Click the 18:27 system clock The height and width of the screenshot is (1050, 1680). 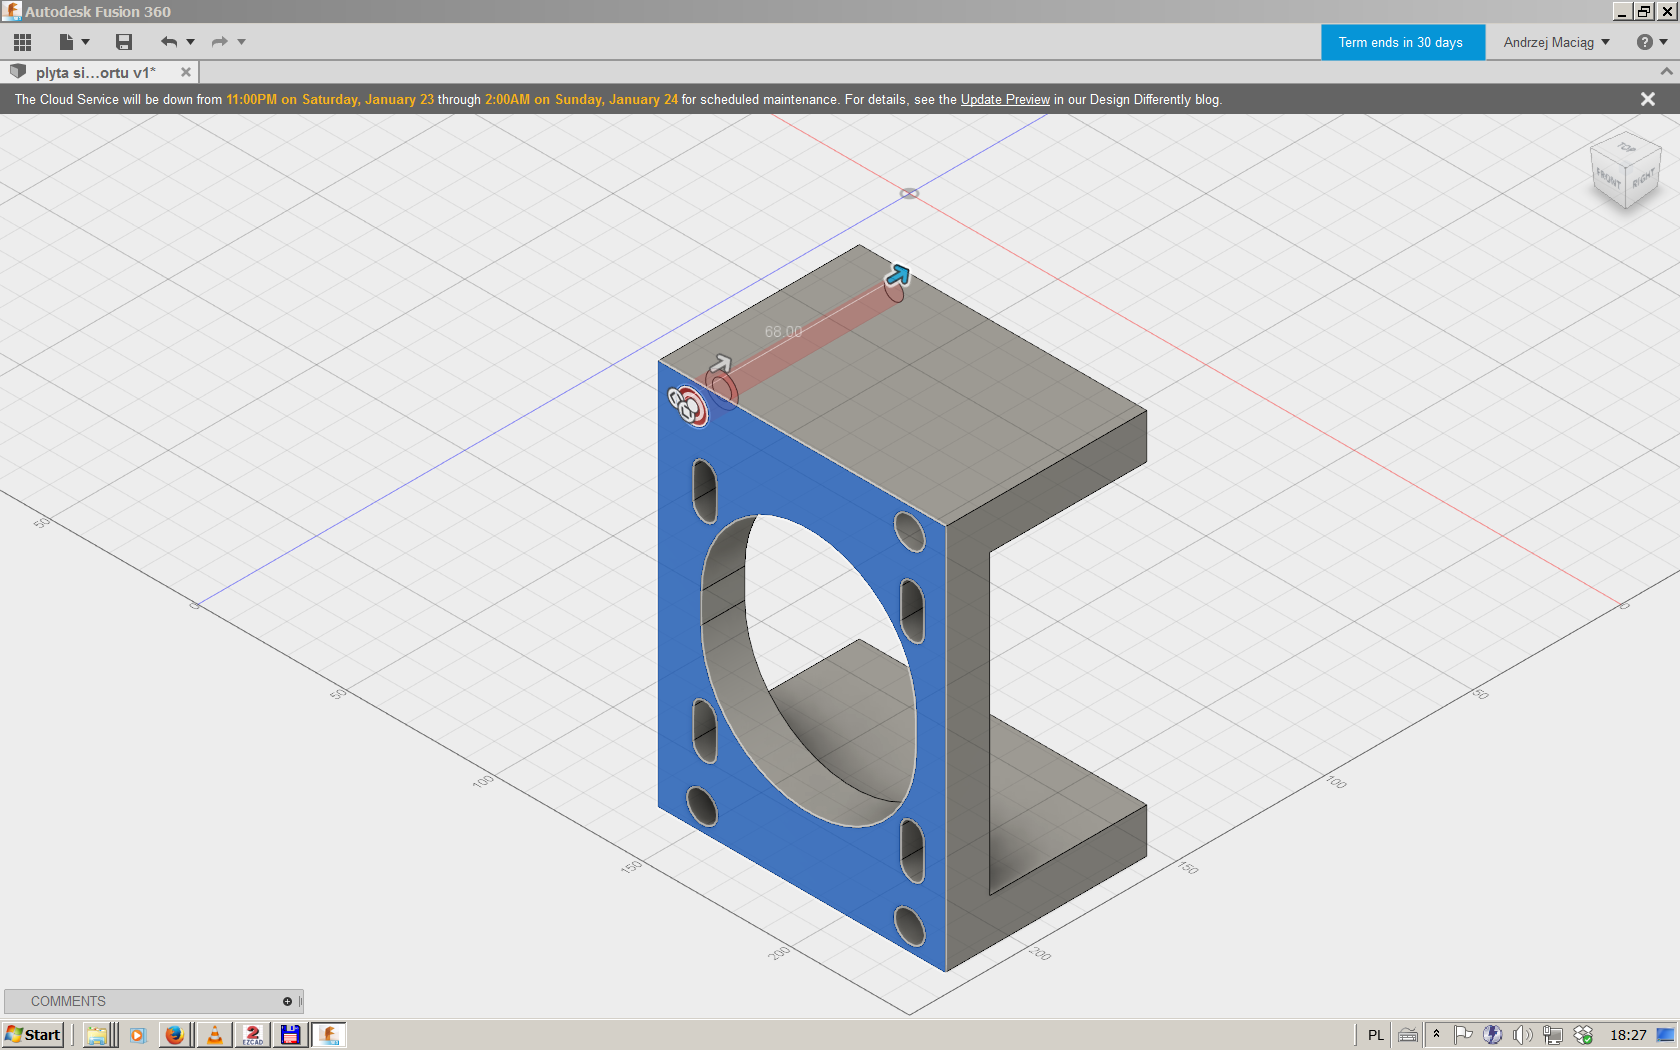[x=1628, y=1035]
